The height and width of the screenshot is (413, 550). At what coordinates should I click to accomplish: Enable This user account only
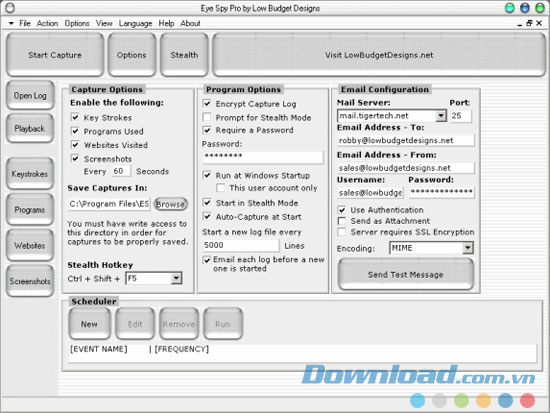(x=221, y=188)
